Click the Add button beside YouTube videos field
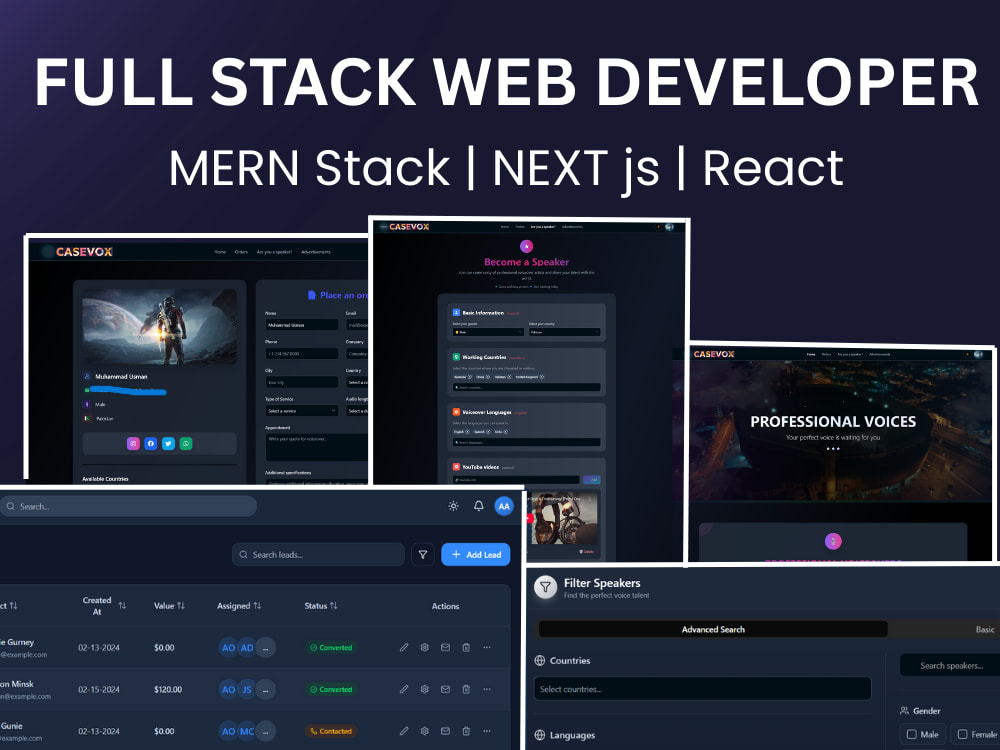 [x=592, y=480]
